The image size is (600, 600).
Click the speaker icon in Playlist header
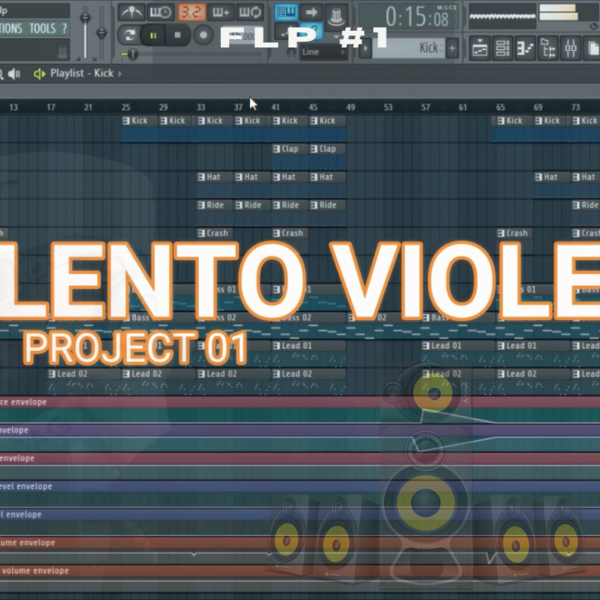(x=14, y=73)
